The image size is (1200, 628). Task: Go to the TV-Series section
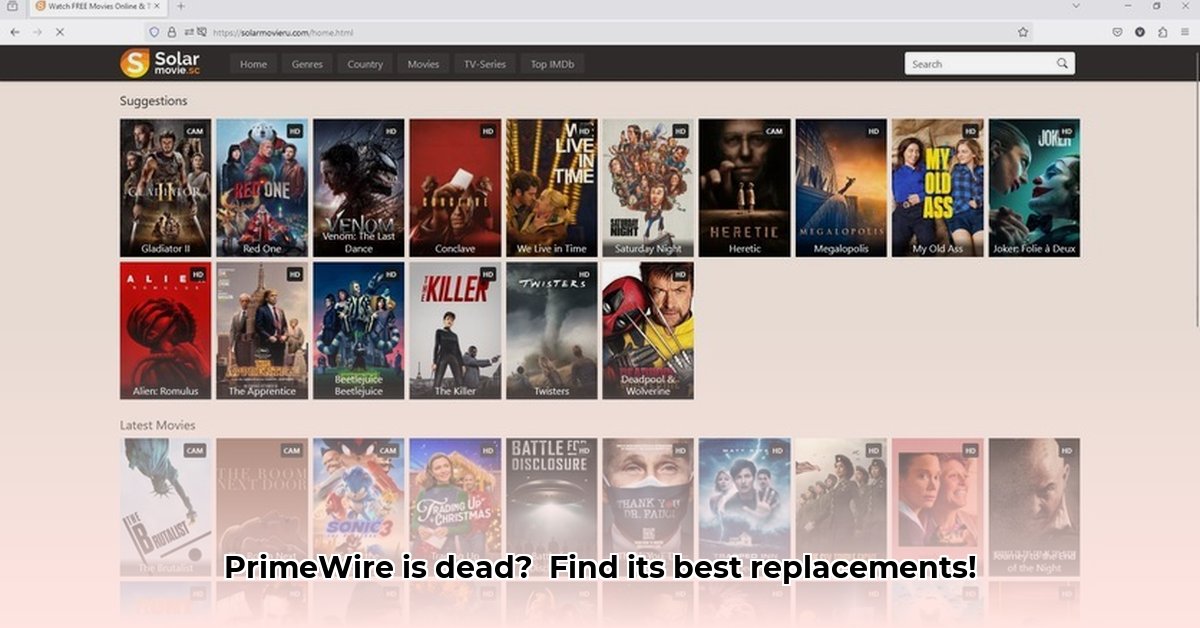coord(484,64)
